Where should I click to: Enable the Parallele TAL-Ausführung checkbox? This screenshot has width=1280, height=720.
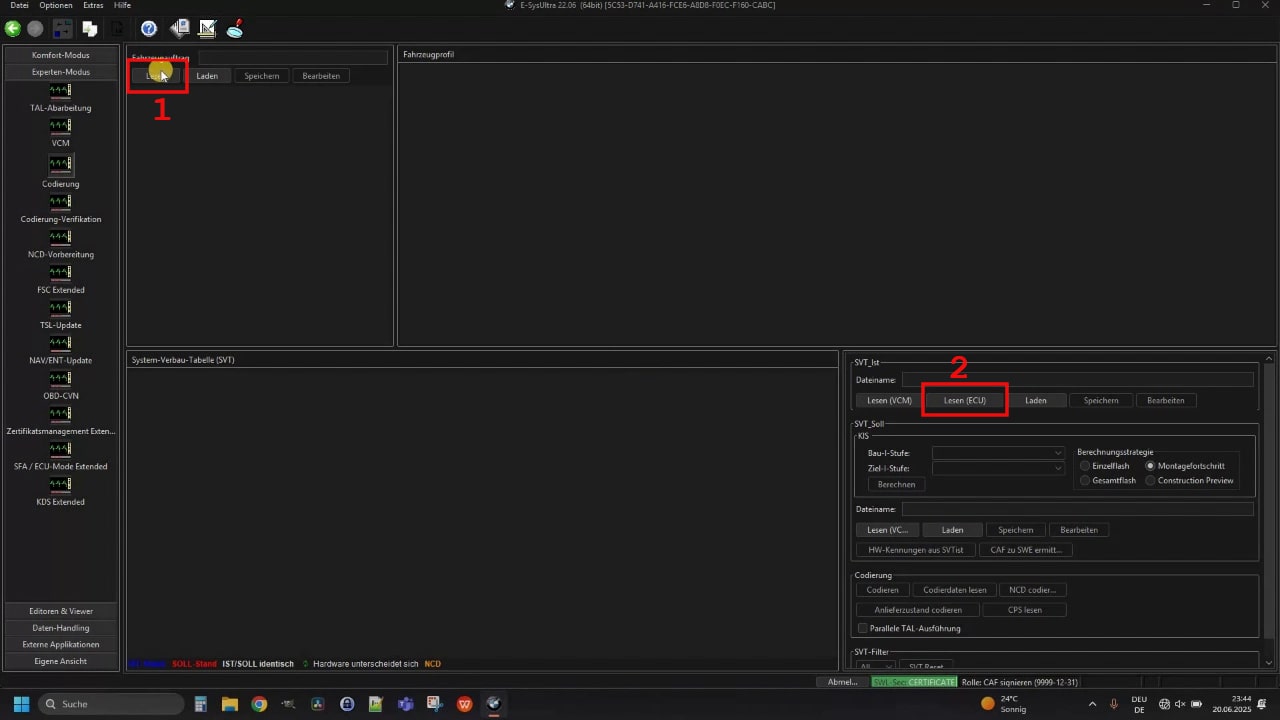863,628
